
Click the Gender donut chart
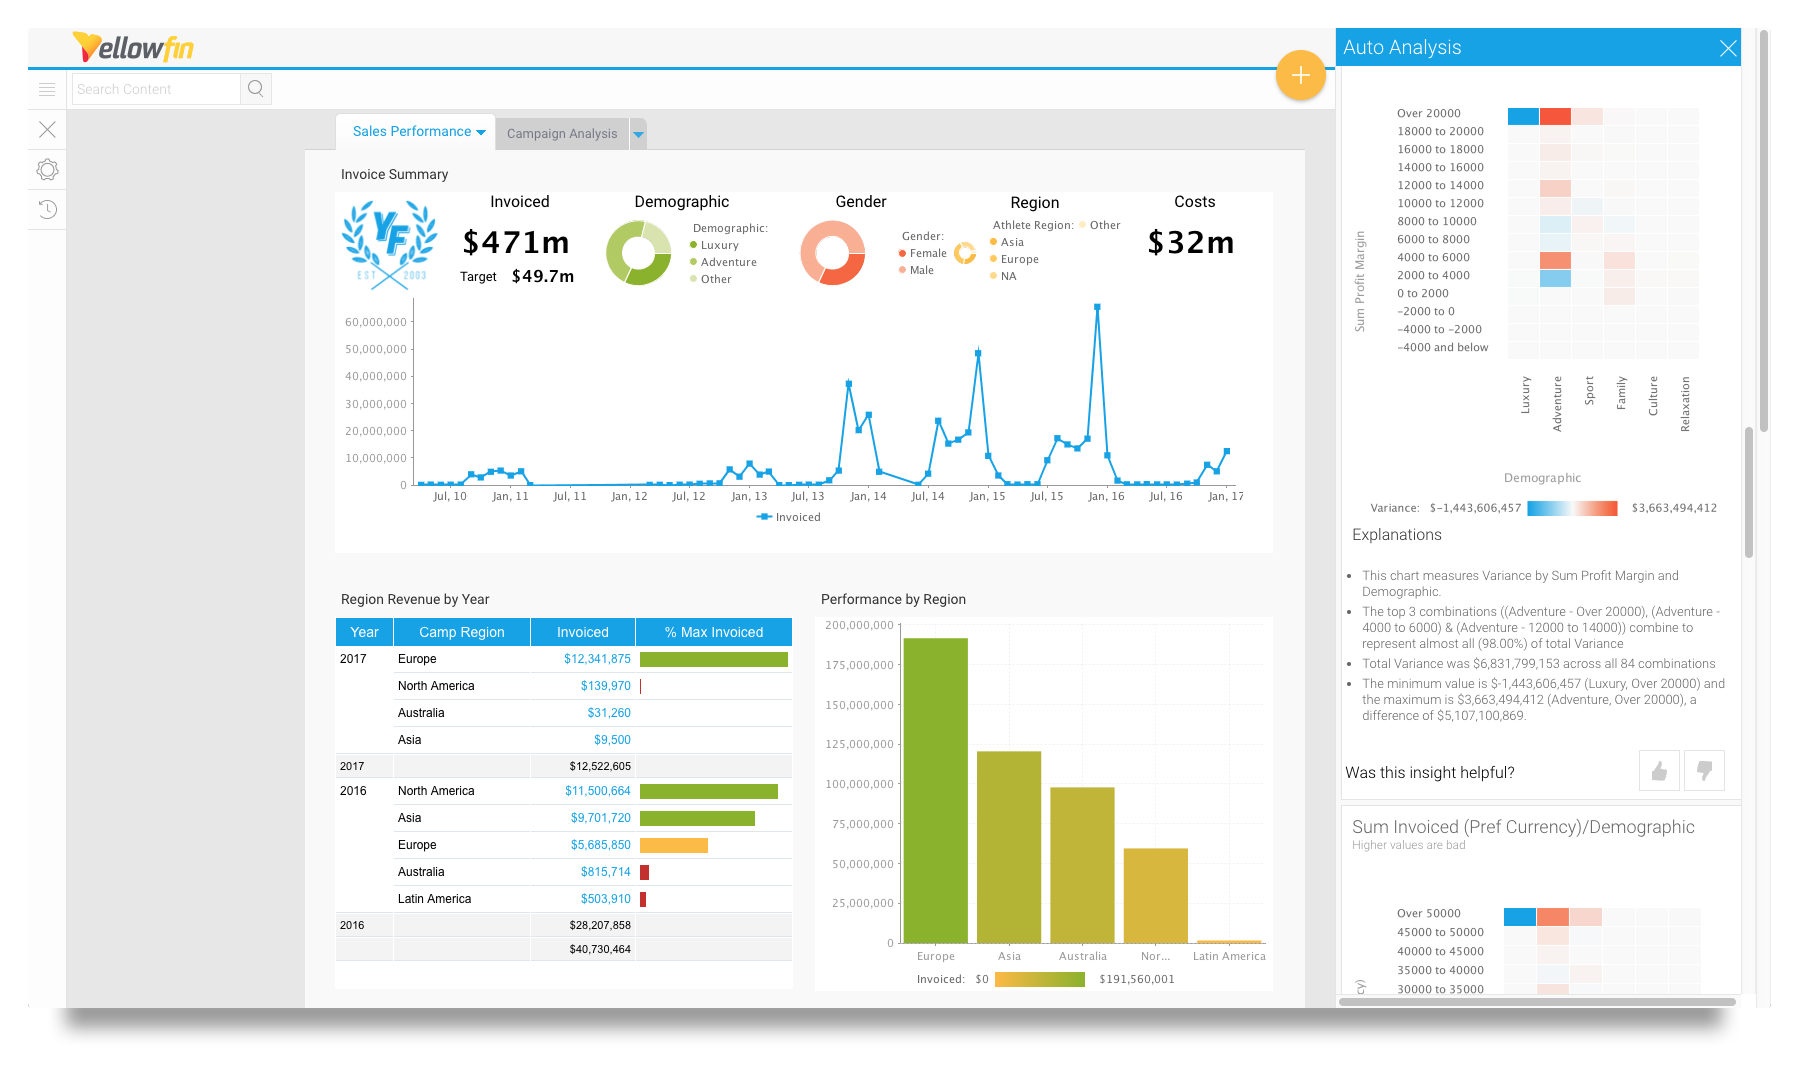[x=832, y=253]
